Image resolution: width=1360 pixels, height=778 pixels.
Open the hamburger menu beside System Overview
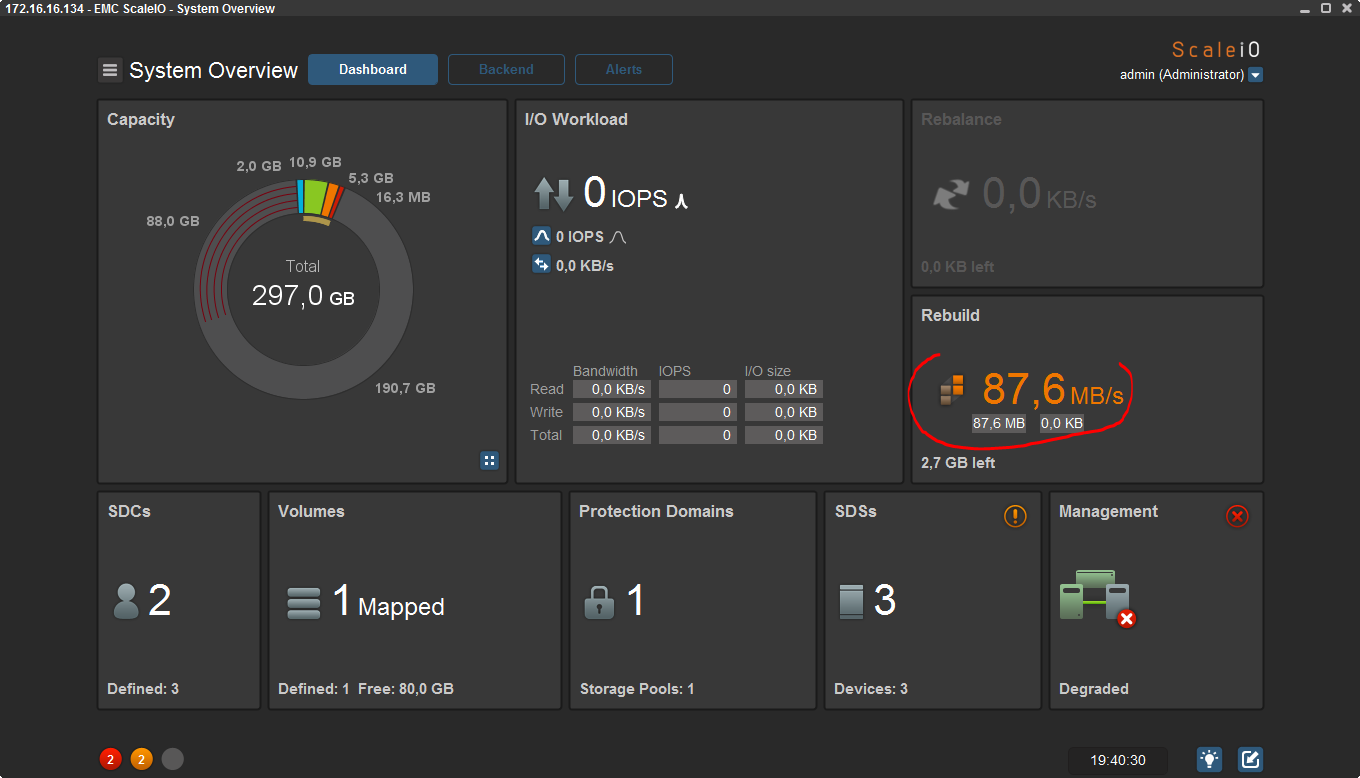point(110,70)
